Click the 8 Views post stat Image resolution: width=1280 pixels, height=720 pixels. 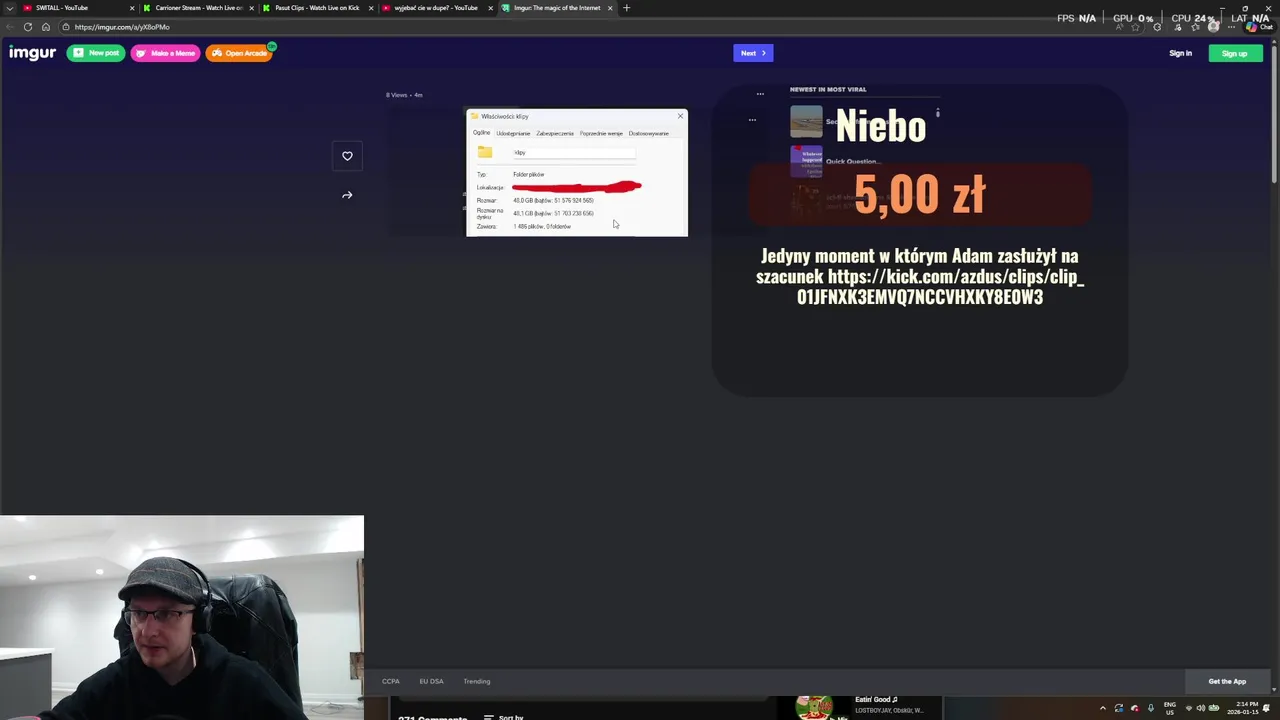(x=397, y=95)
